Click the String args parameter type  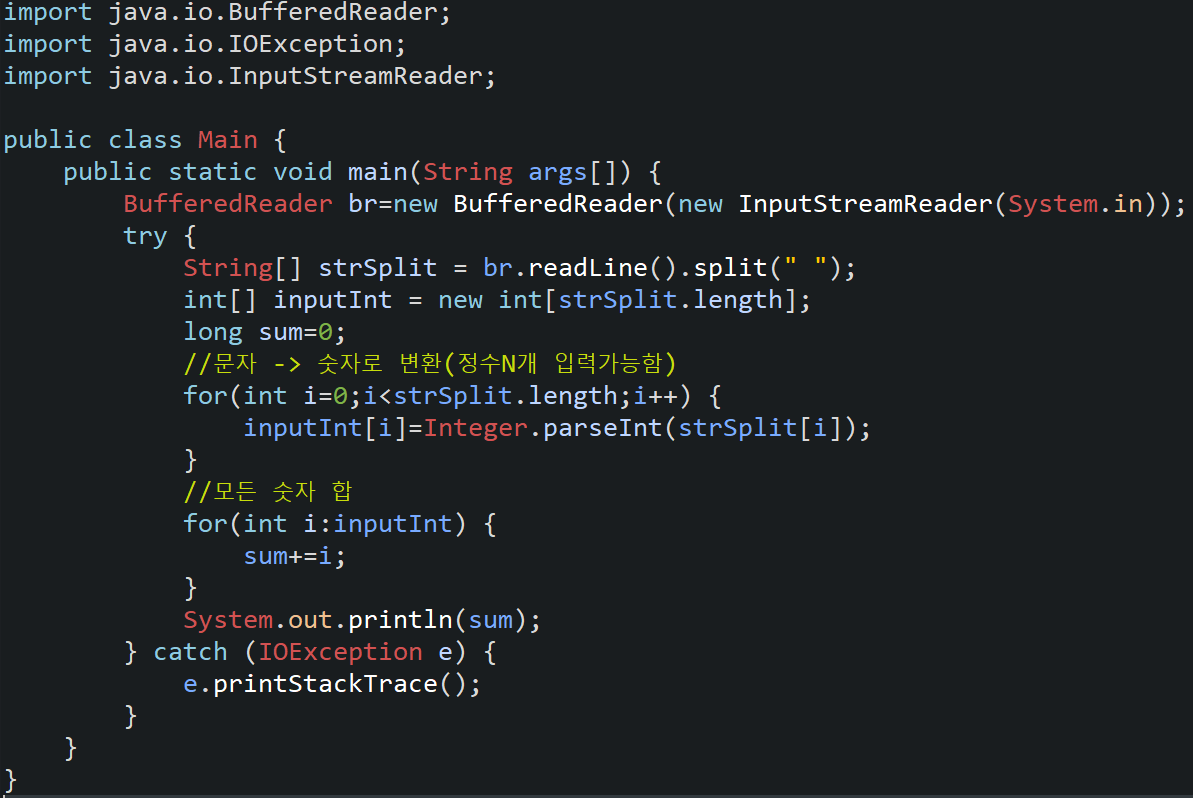coord(468,173)
